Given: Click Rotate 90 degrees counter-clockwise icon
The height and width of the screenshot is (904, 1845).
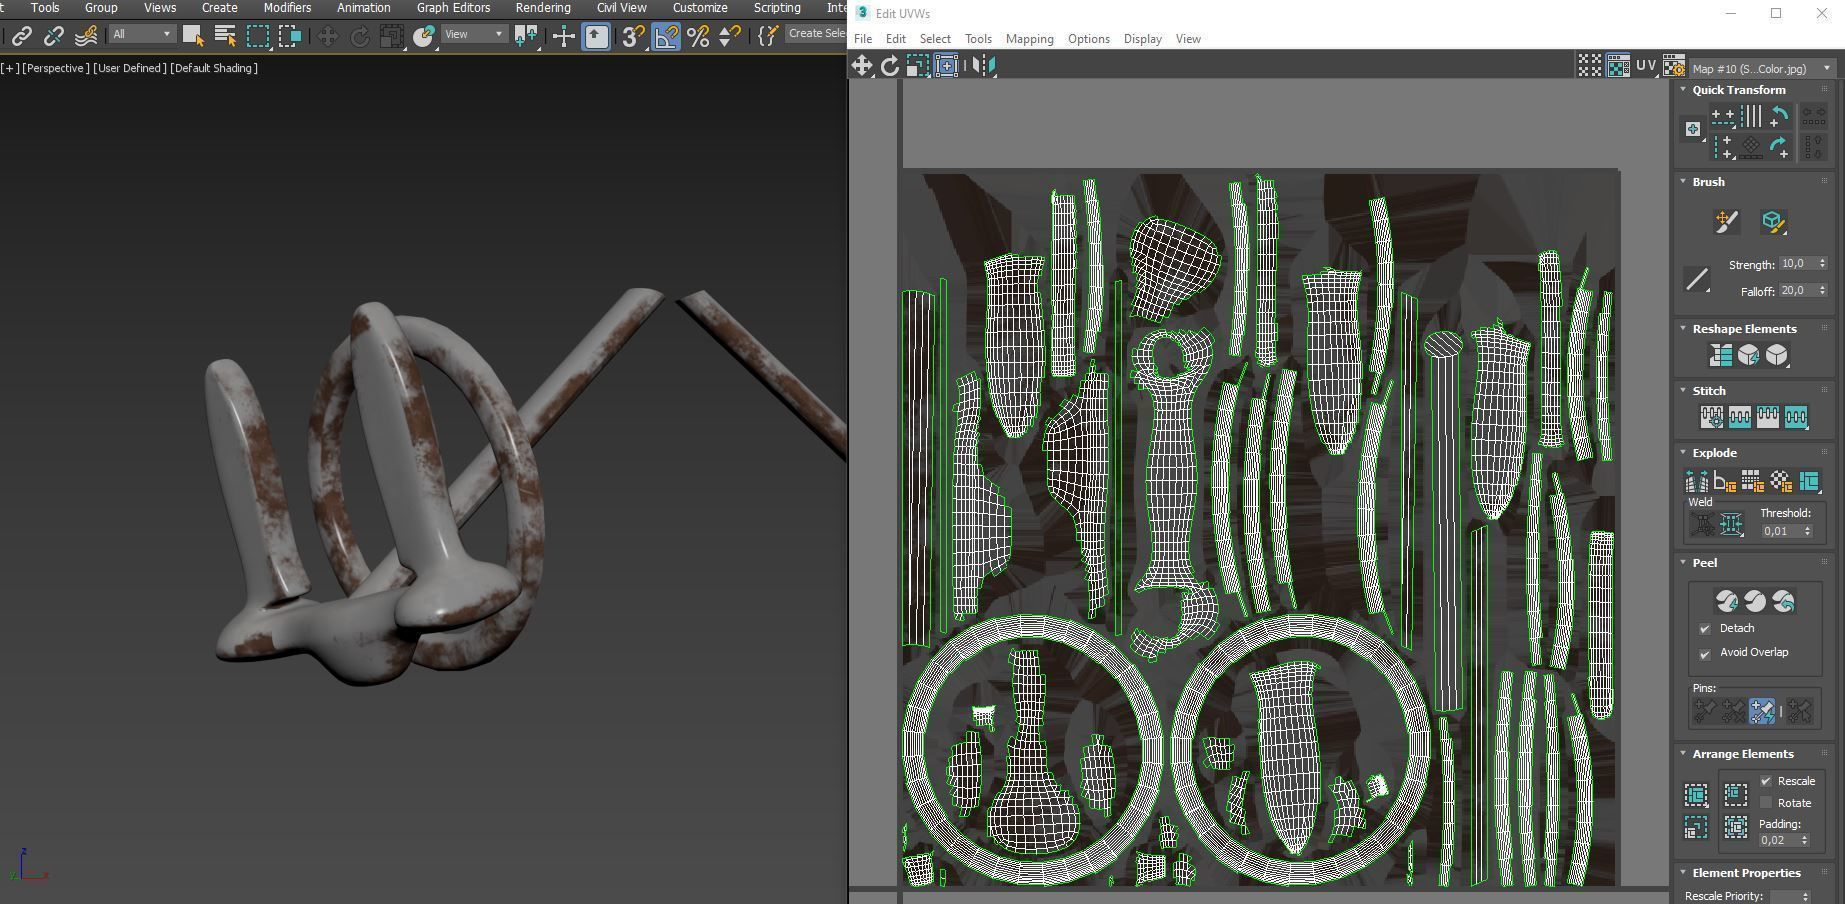Looking at the screenshot, I should 1779,116.
